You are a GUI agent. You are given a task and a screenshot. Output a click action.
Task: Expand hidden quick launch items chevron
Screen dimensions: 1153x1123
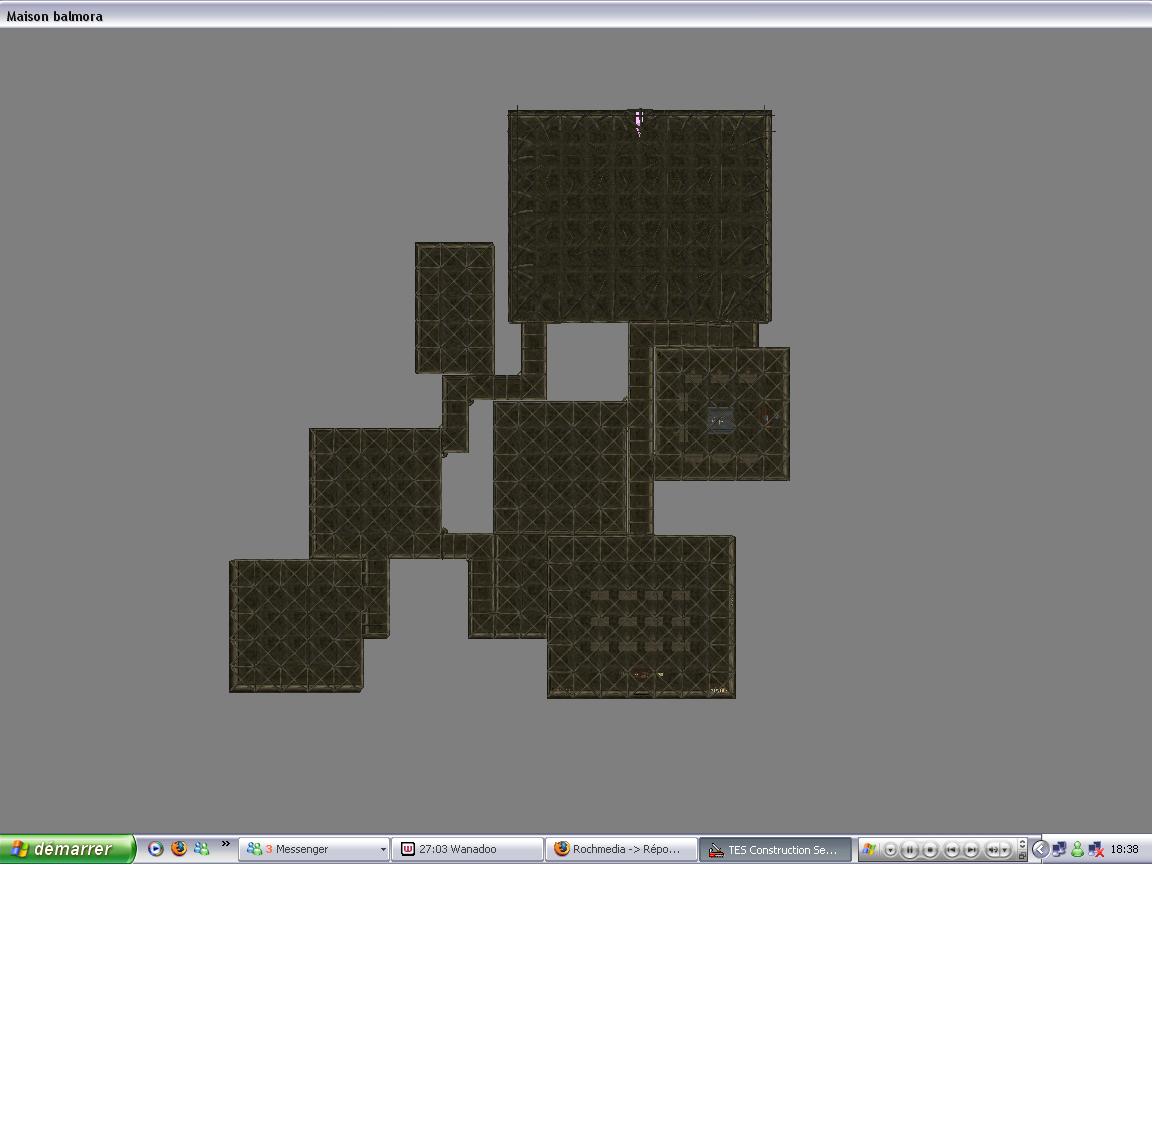pos(225,844)
